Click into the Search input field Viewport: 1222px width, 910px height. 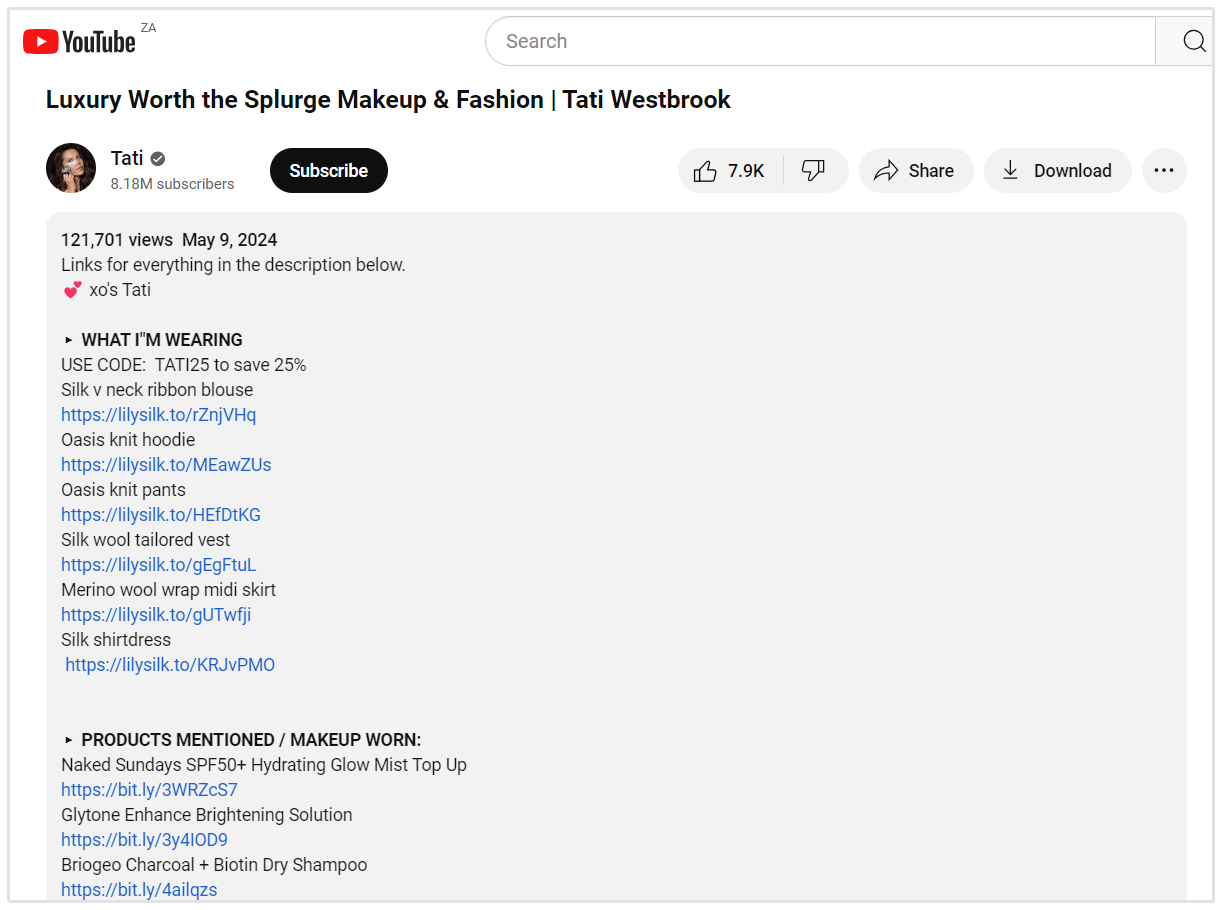(820, 41)
